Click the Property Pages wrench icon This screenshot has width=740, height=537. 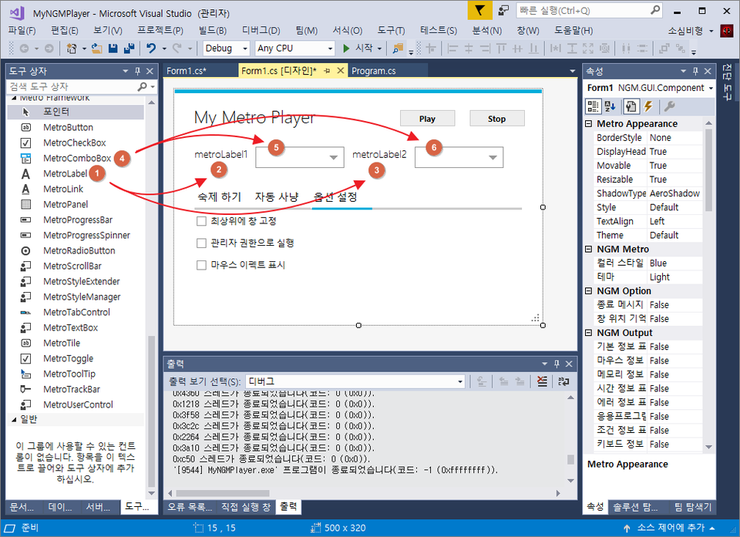(x=669, y=107)
